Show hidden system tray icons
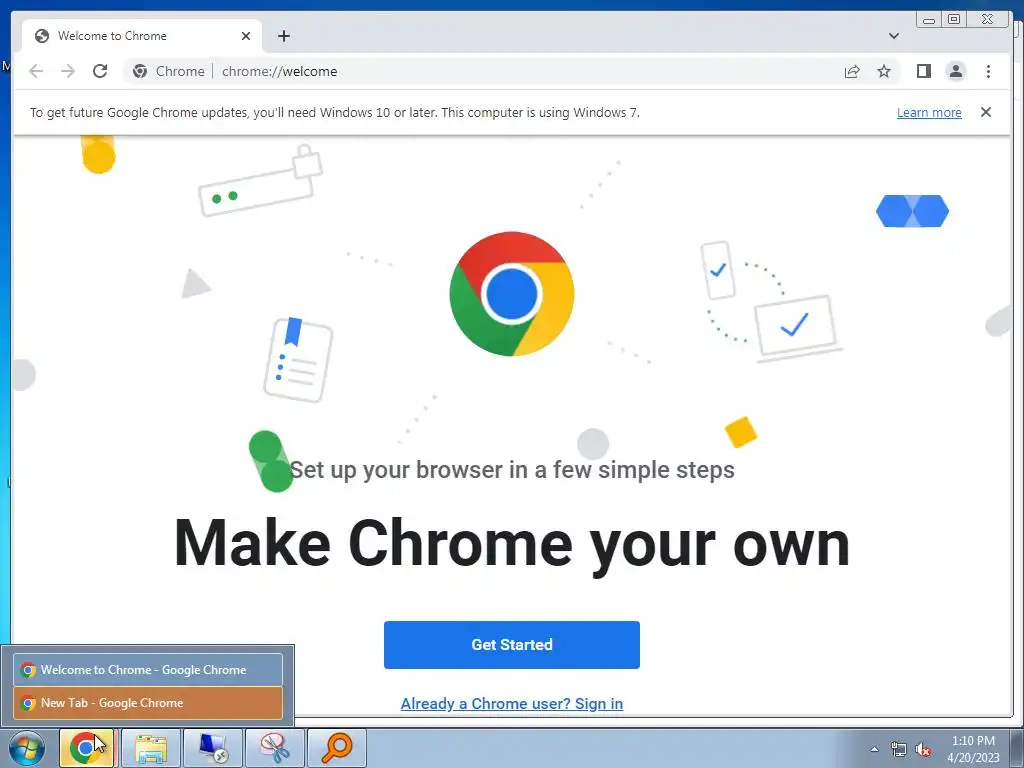1024x768 pixels. [x=874, y=749]
